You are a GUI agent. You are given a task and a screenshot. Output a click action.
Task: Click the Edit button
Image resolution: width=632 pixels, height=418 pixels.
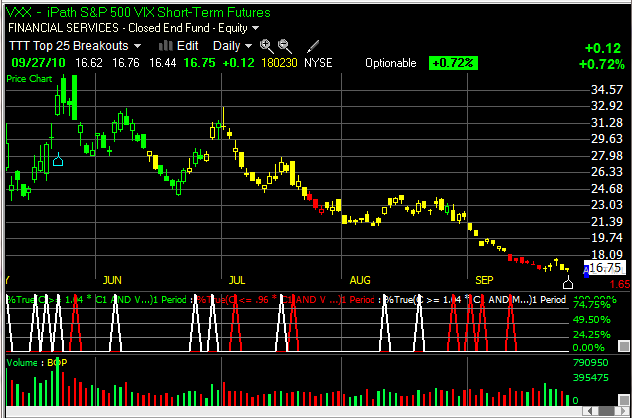(187, 46)
